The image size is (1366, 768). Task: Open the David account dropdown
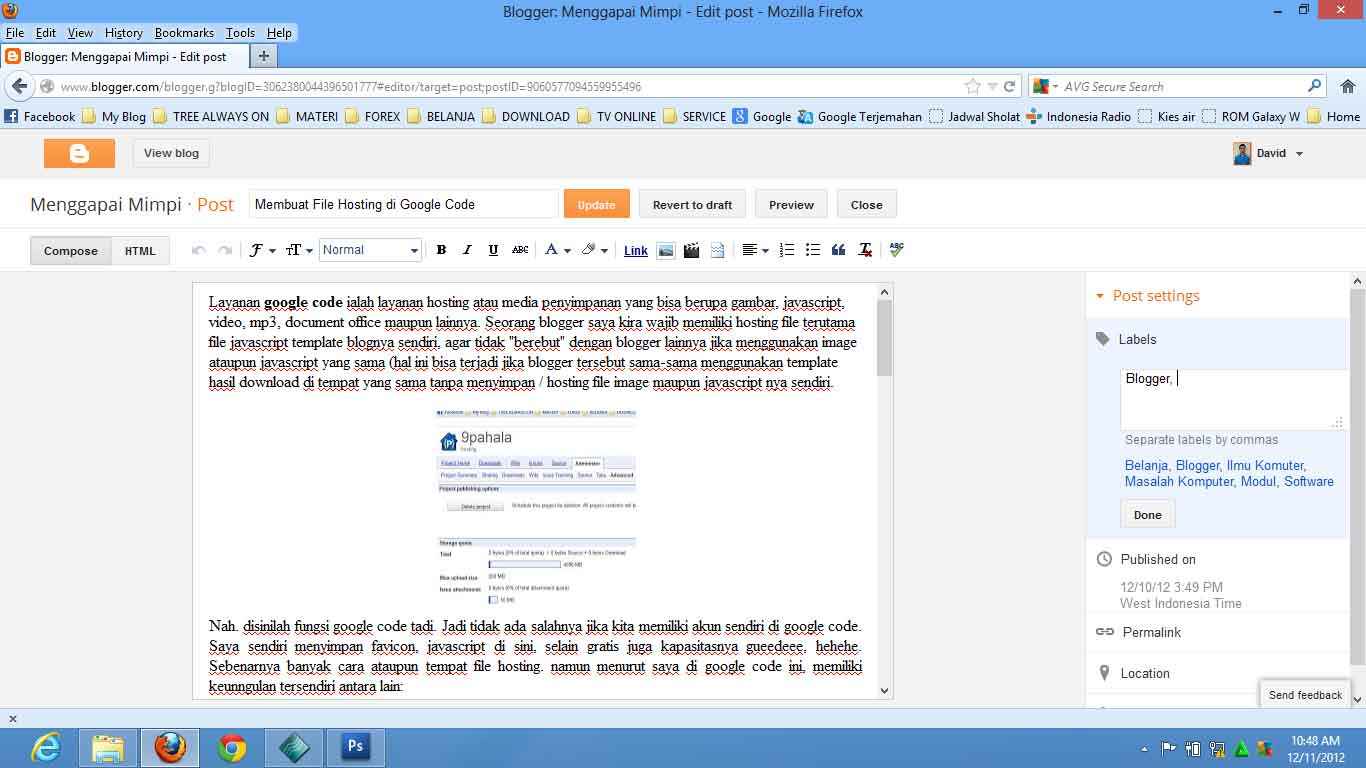1269,153
